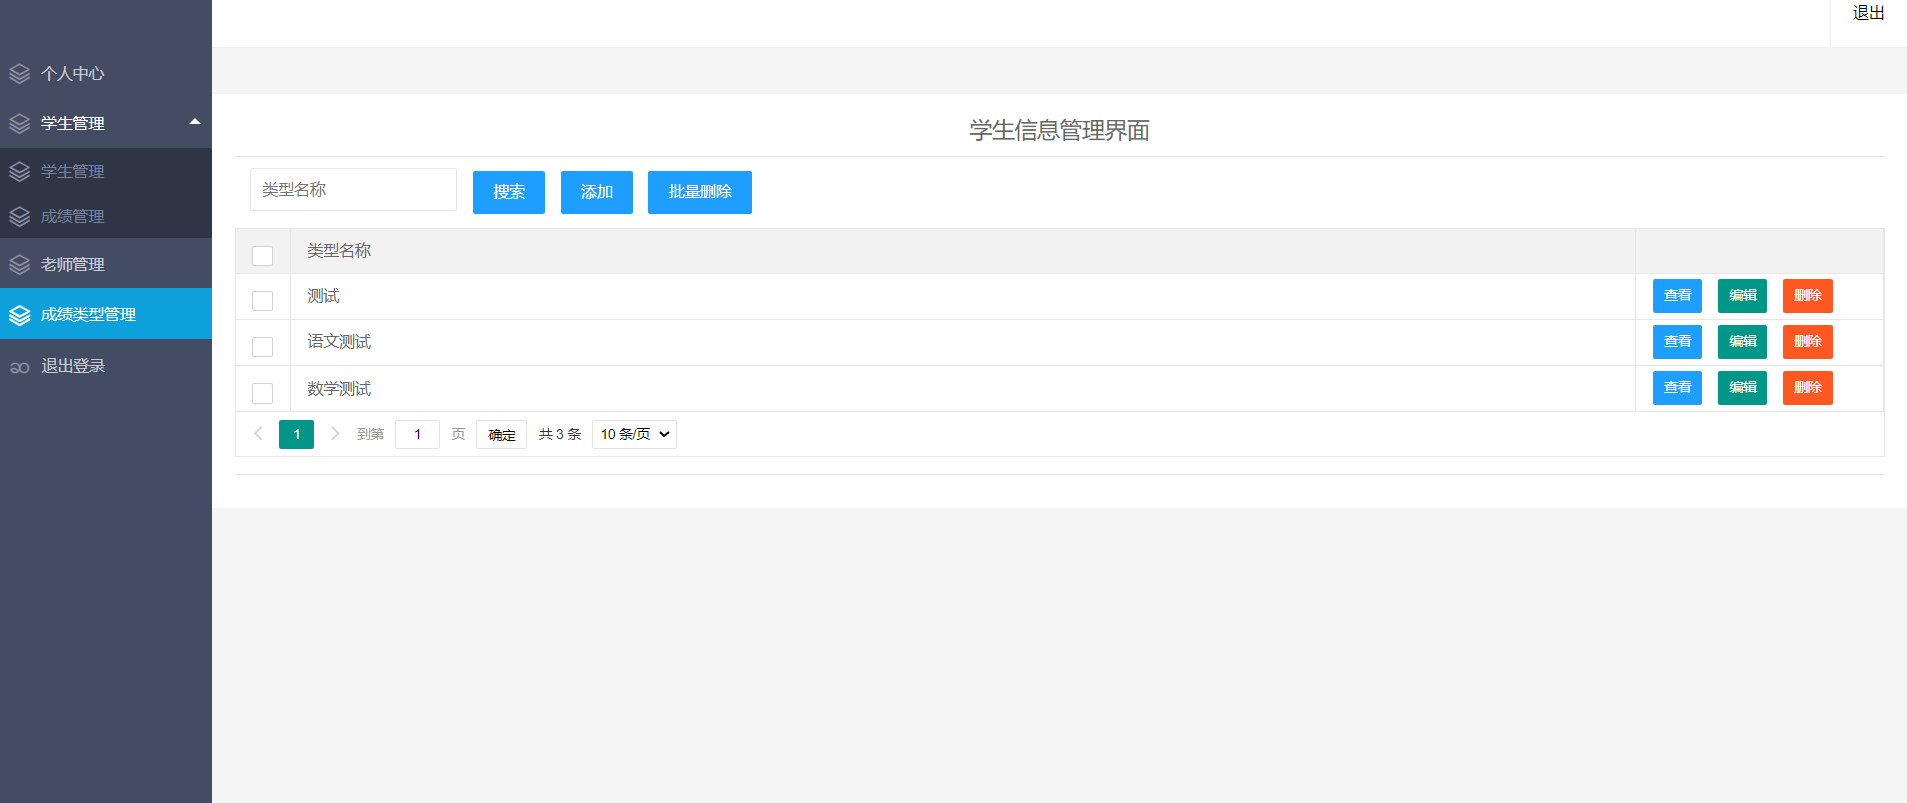Click 编辑 for the 数学测试 row

pos(1742,388)
